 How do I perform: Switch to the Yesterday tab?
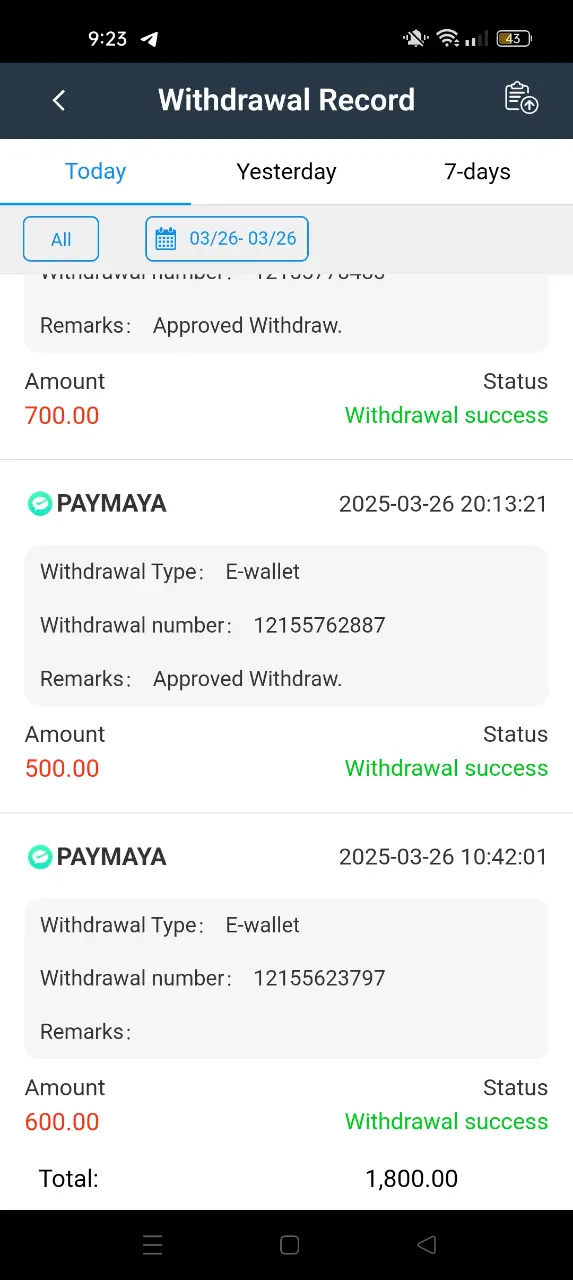(286, 172)
